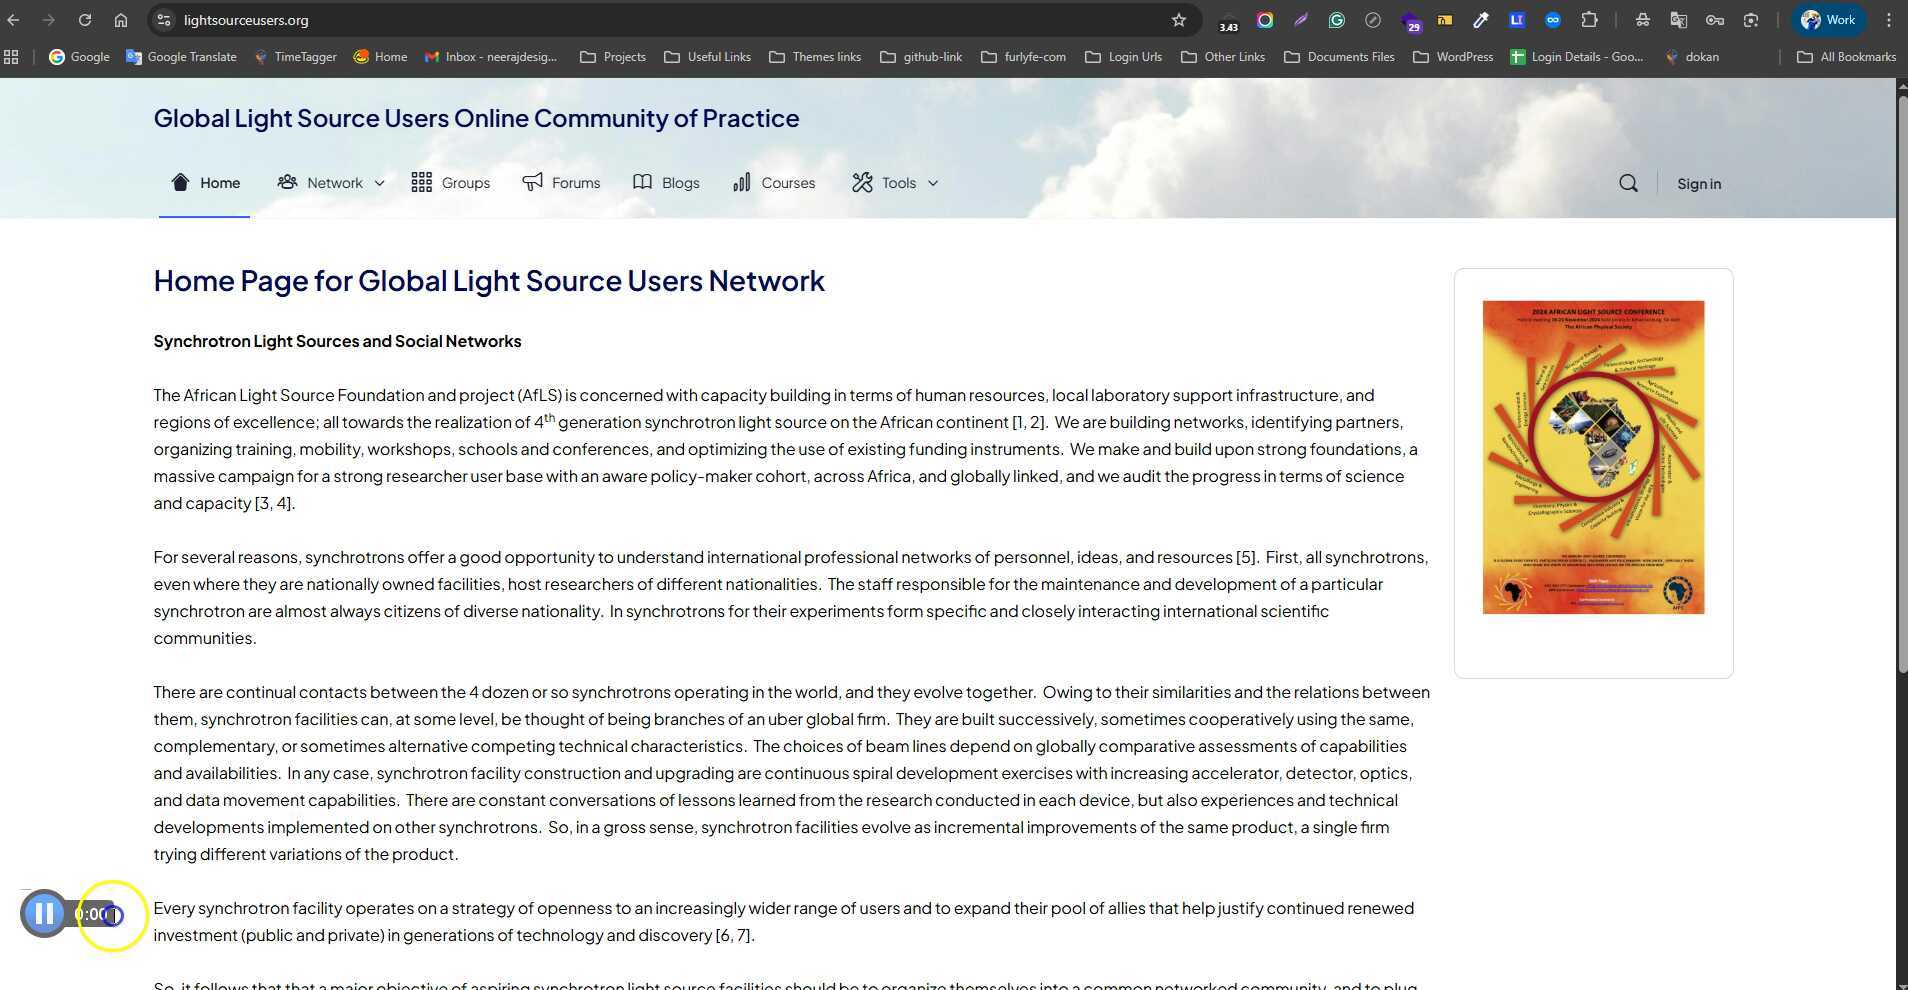This screenshot has width=1908, height=990.
Task: Open the TimeTagger bookmark
Action: coord(294,57)
